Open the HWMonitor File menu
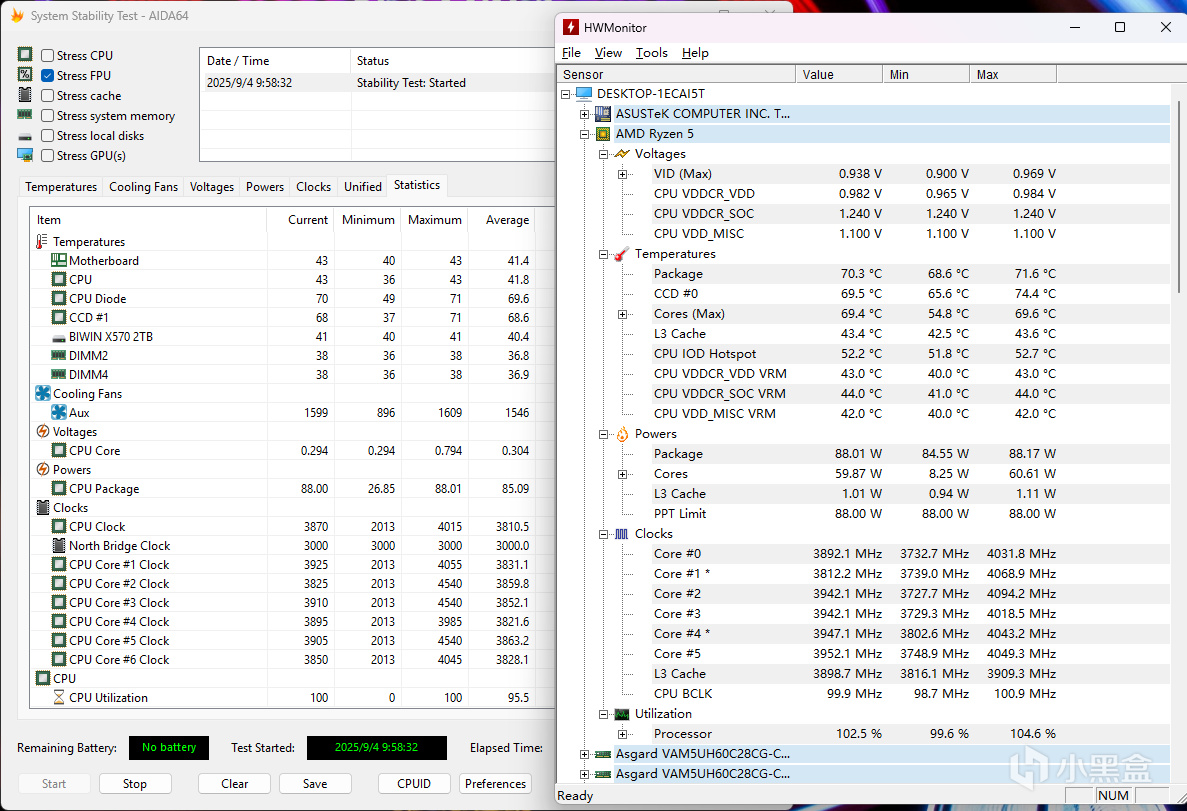This screenshot has width=1187, height=811. click(x=572, y=52)
